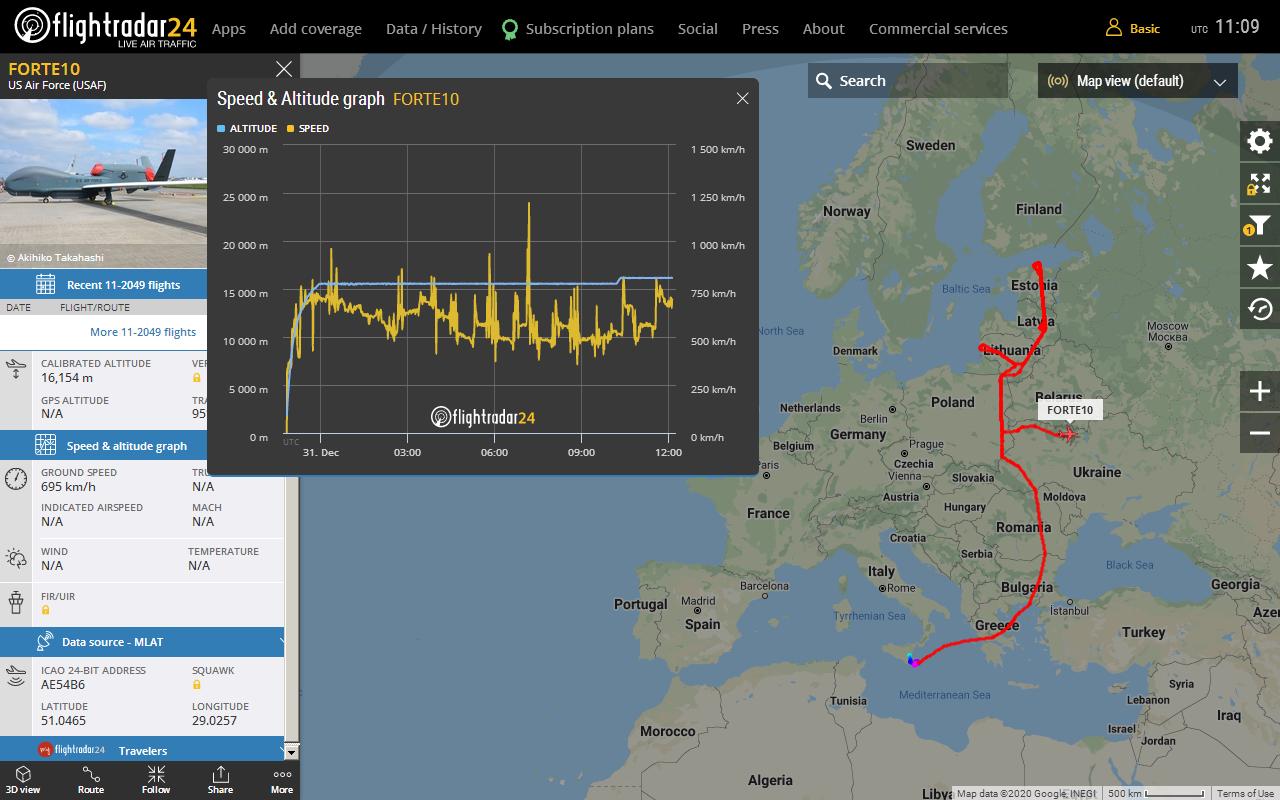This screenshot has height=800, width=1280.
Task: Close the FORTE10 flight panel
Action: tap(284, 69)
